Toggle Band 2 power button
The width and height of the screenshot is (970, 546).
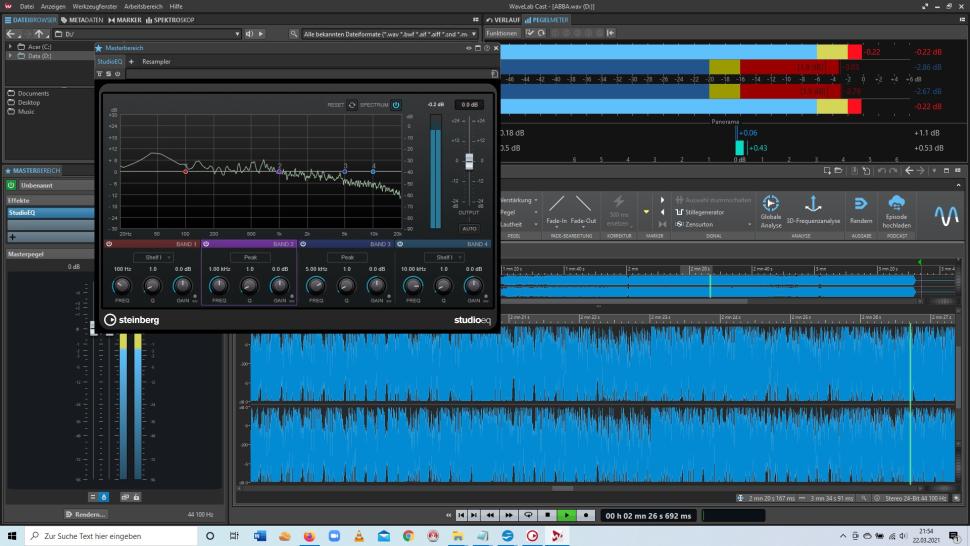(x=206, y=244)
